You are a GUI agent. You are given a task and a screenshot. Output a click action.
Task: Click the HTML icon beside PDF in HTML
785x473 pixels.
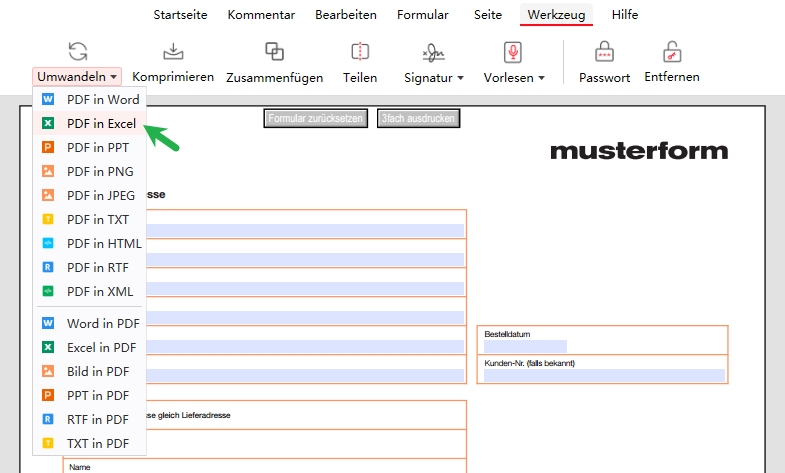(48, 243)
